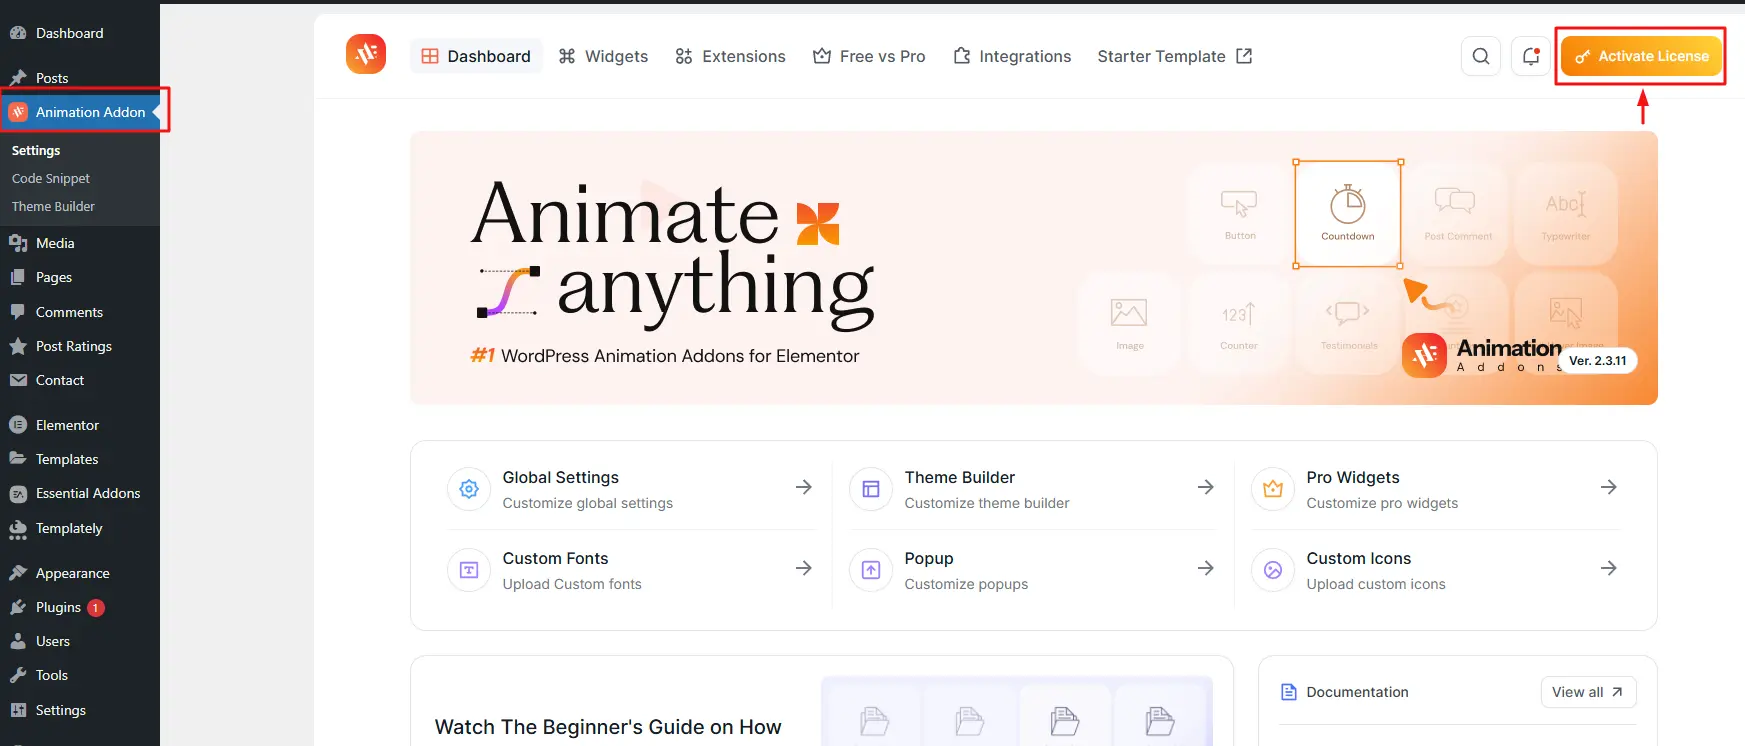Open the search icon in header
The image size is (1745, 746).
[x=1481, y=56]
